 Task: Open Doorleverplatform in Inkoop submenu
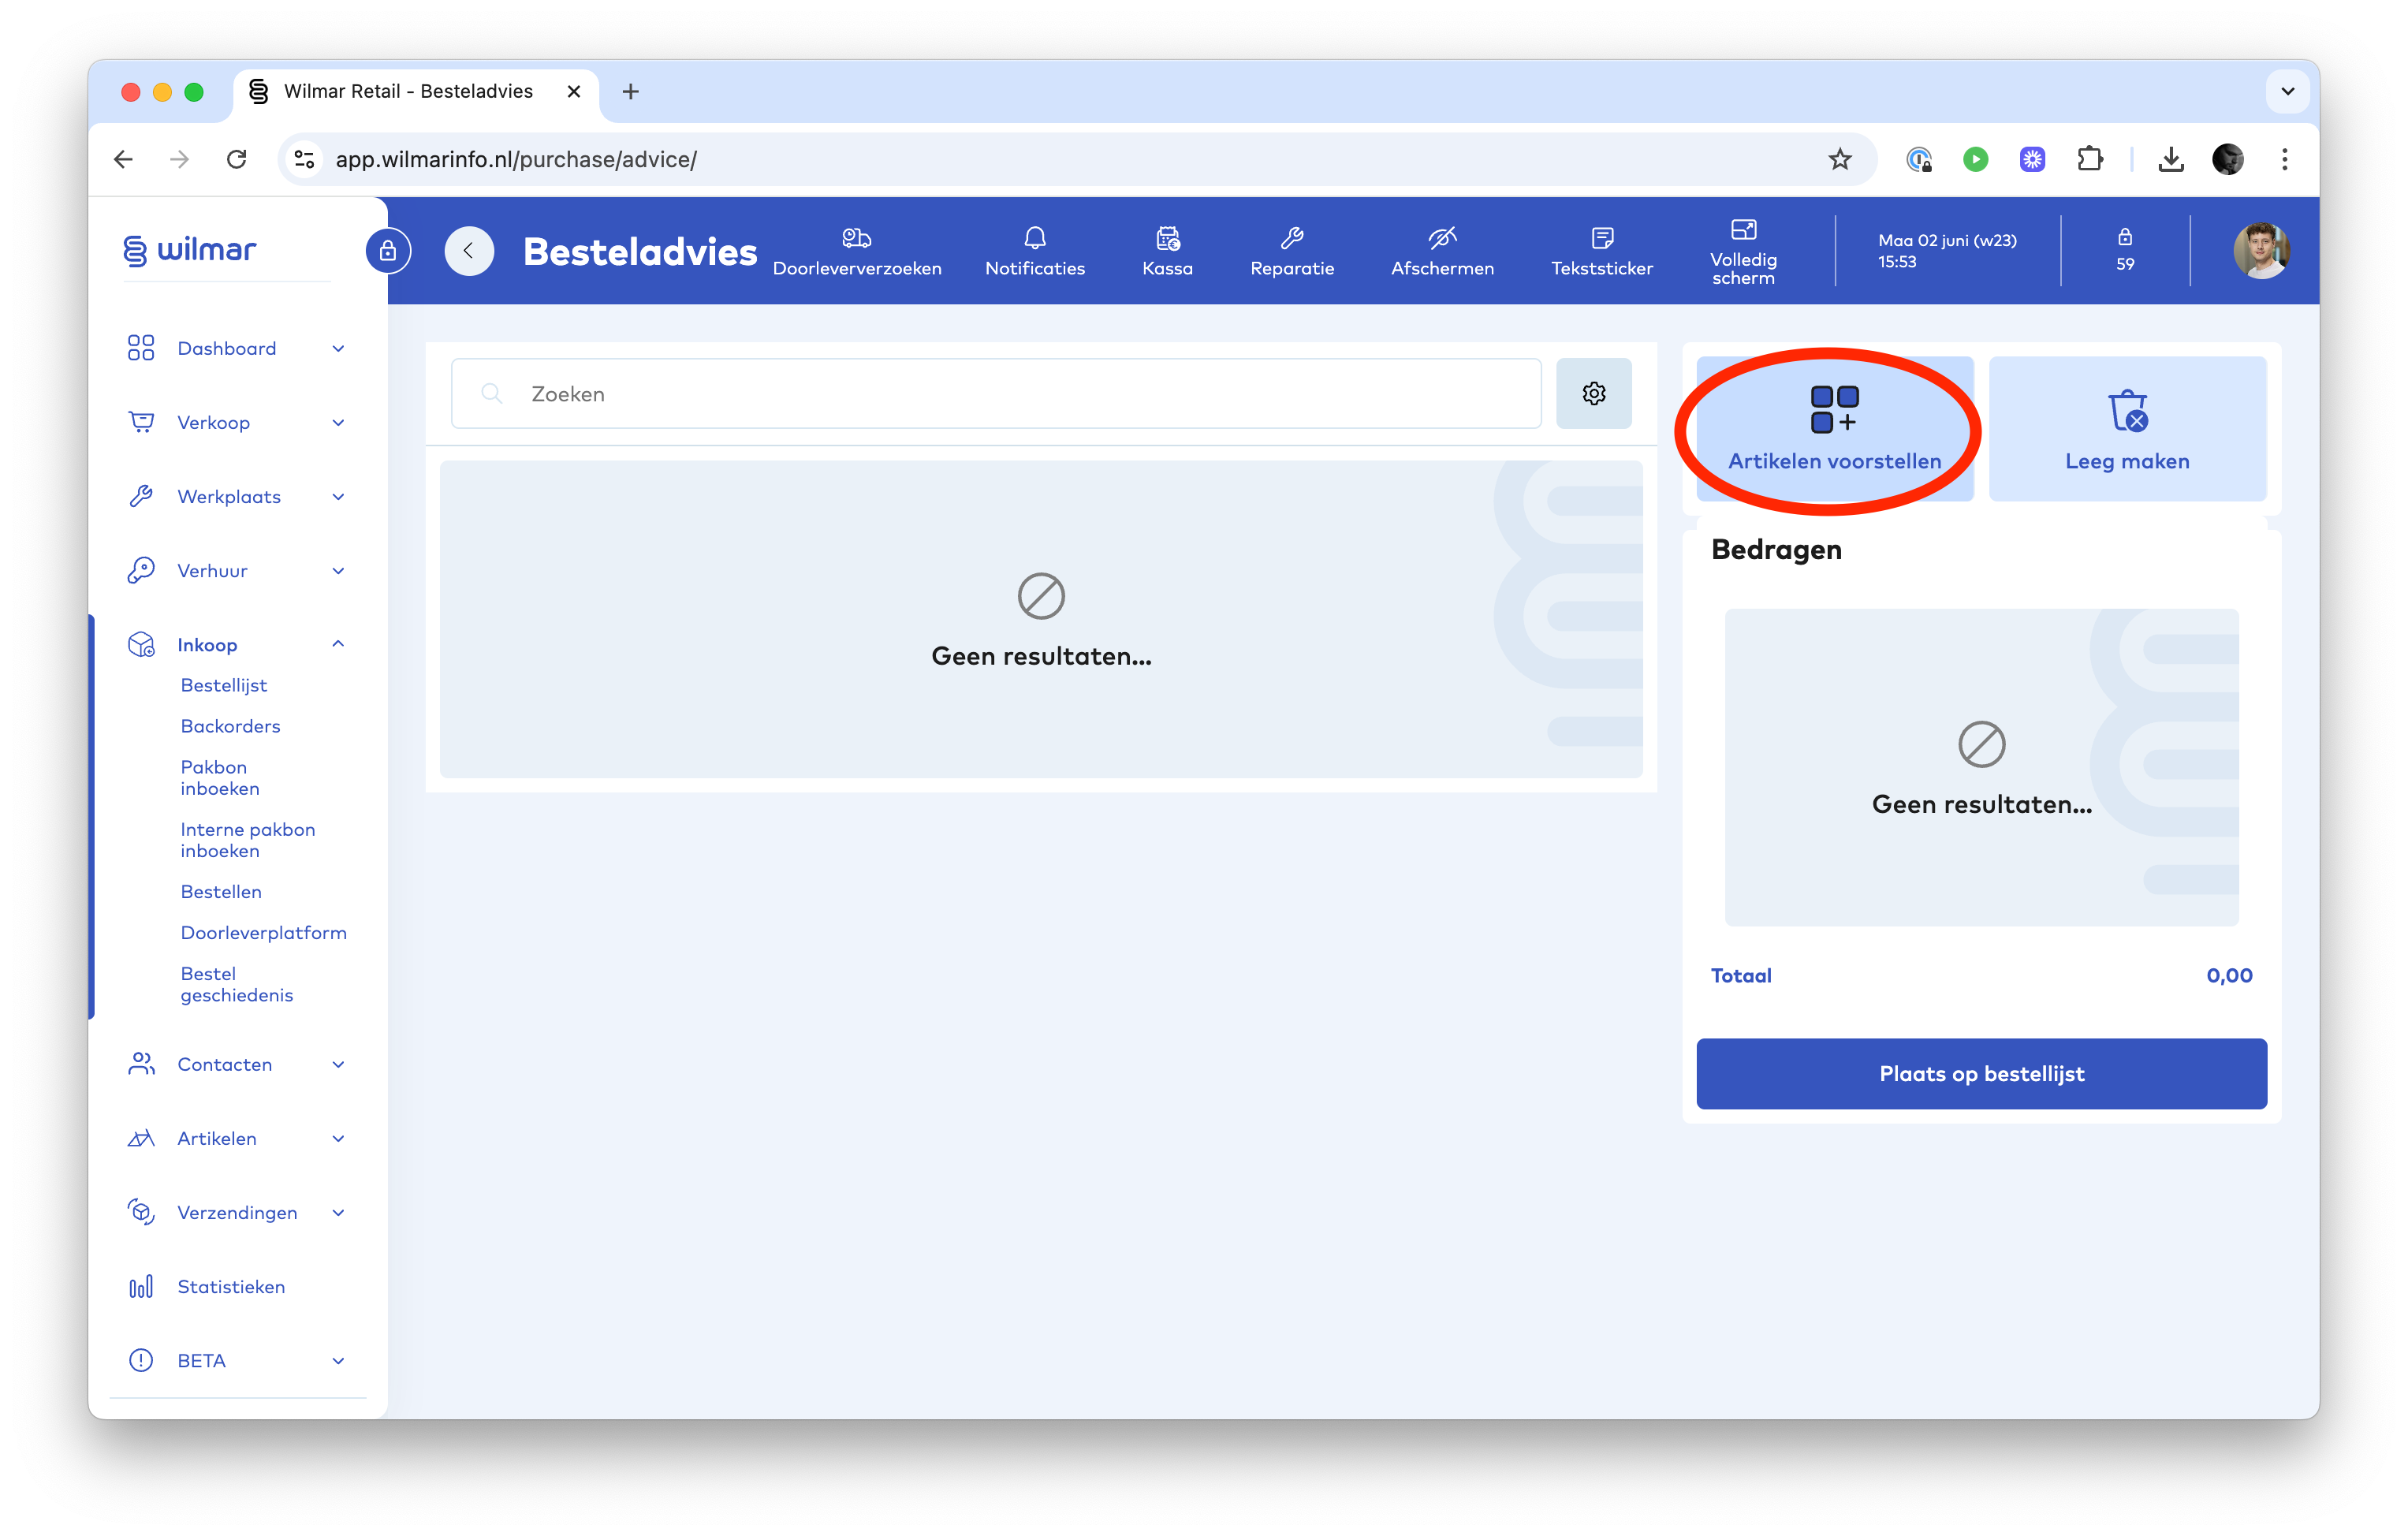pyautogui.click(x=263, y=932)
